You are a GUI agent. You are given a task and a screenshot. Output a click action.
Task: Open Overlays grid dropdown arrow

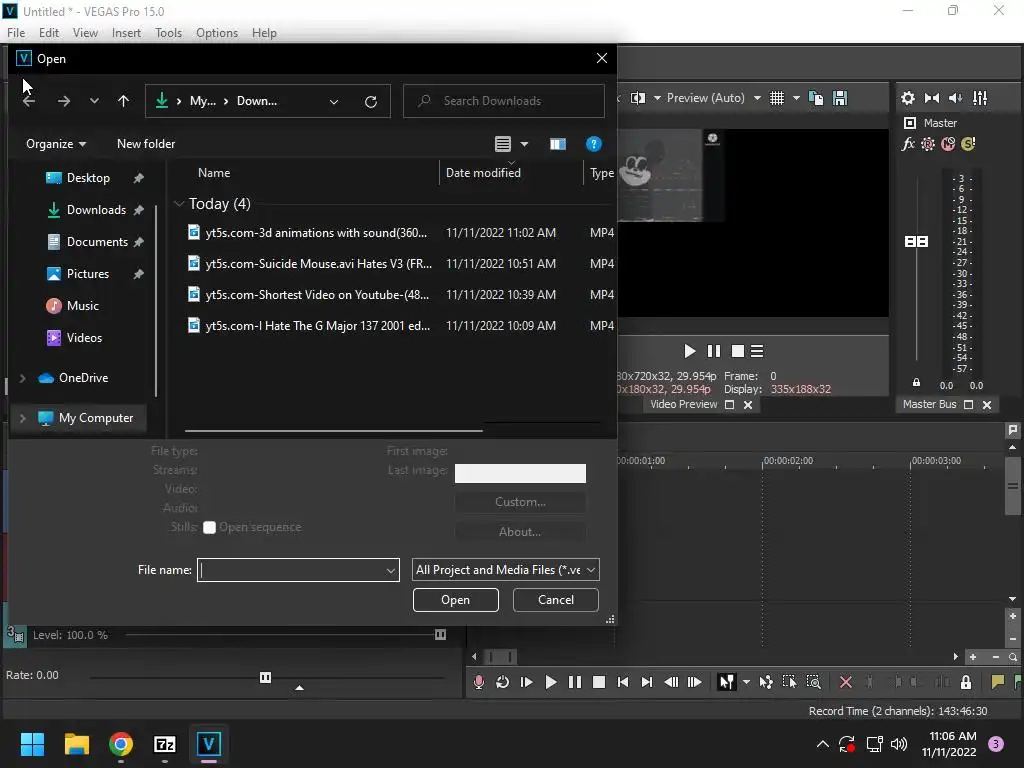[x=796, y=98]
